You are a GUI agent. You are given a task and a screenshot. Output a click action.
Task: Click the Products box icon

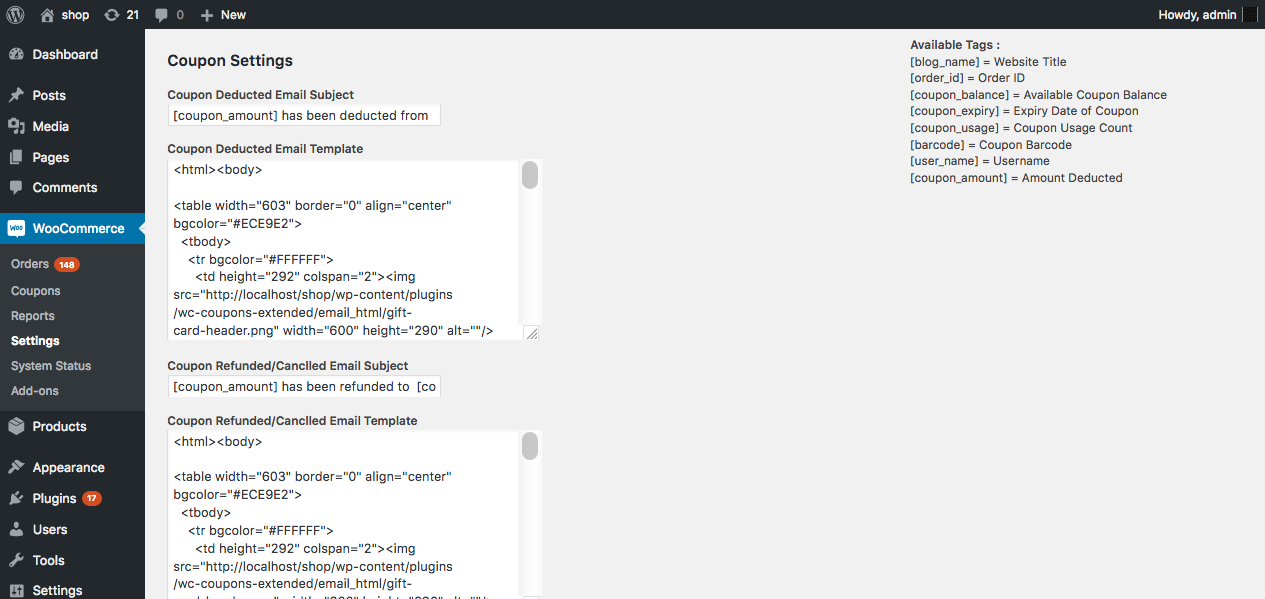16,426
